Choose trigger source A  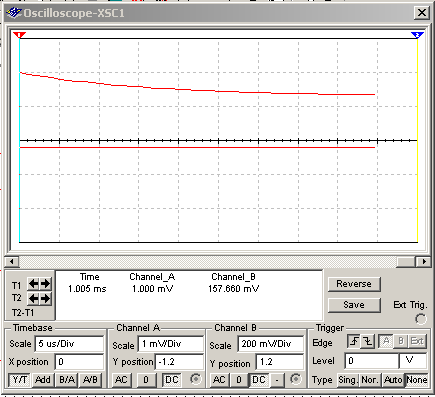click(386, 341)
